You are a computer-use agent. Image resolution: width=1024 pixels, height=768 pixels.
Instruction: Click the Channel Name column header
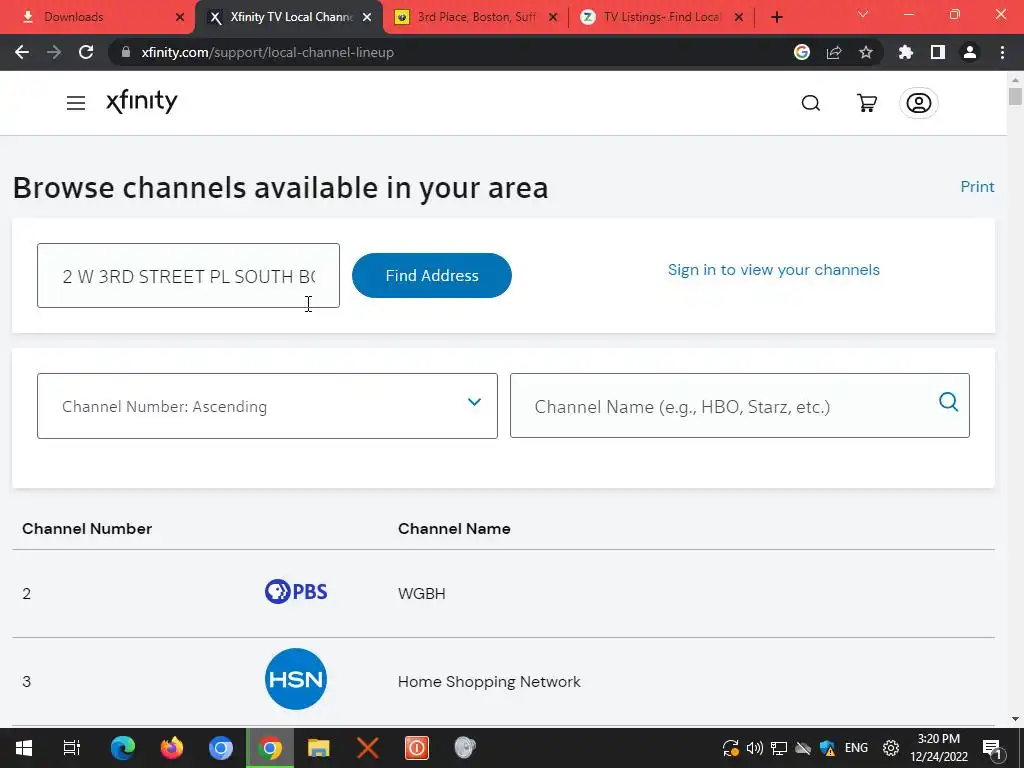pos(454,528)
